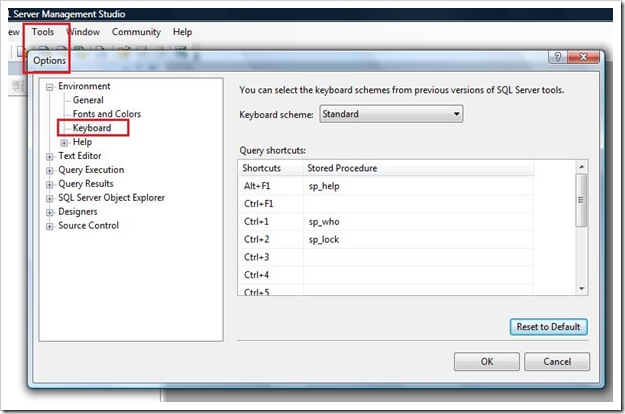Click the Ctrl+1 shortcut cell
The image size is (625, 414).
click(271, 222)
